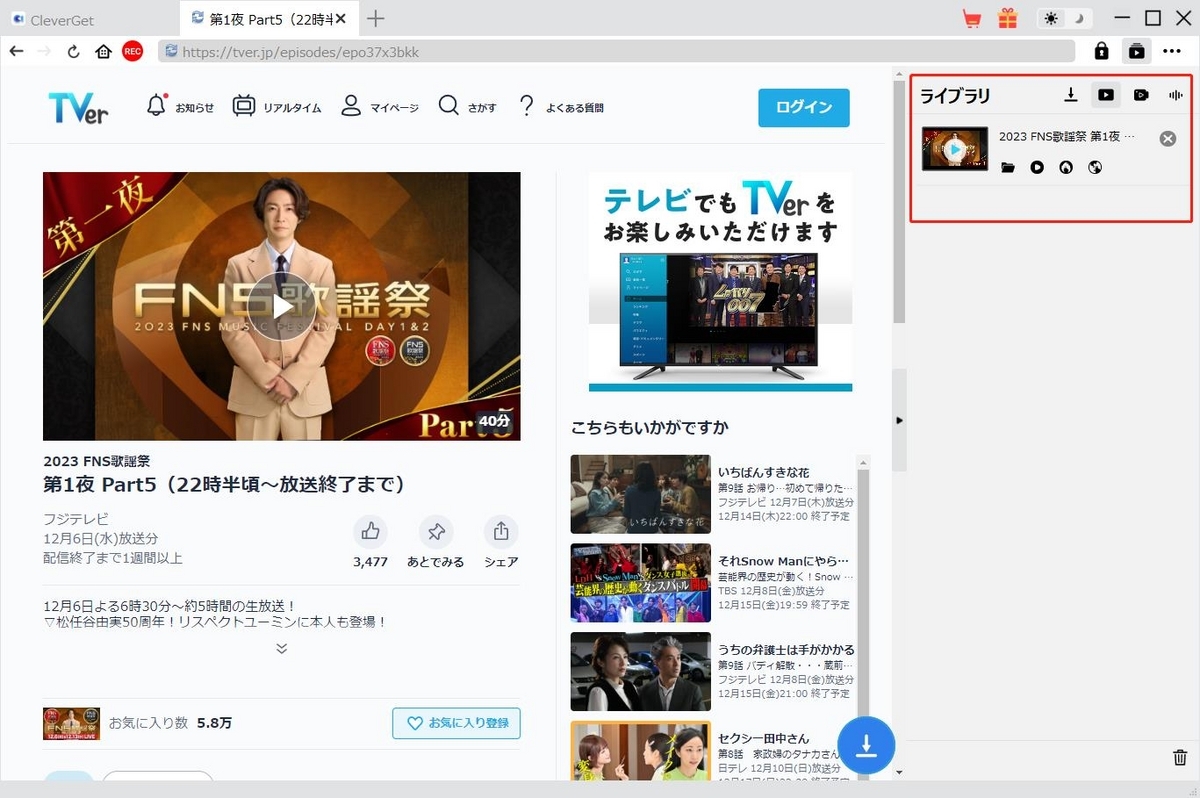Collapse library panel with side arrow

899,421
